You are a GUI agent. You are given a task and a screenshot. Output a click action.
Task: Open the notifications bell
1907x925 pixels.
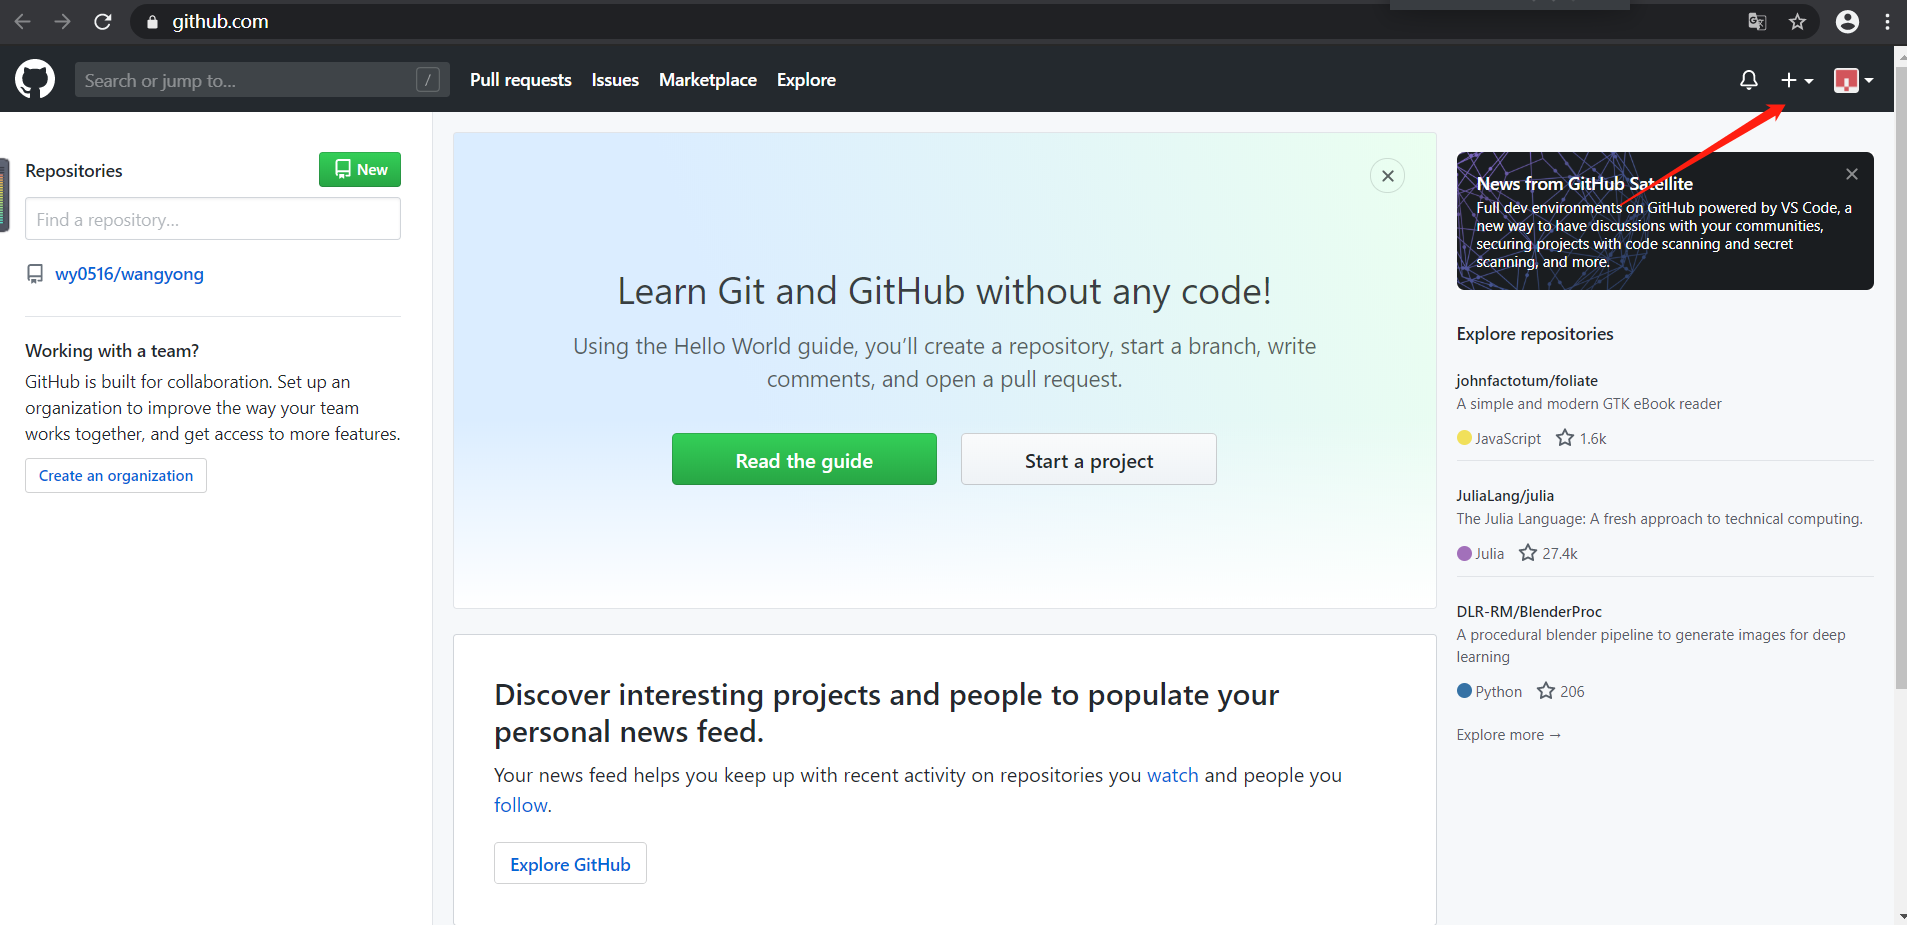pyautogui.click(x=1748, y=80)
